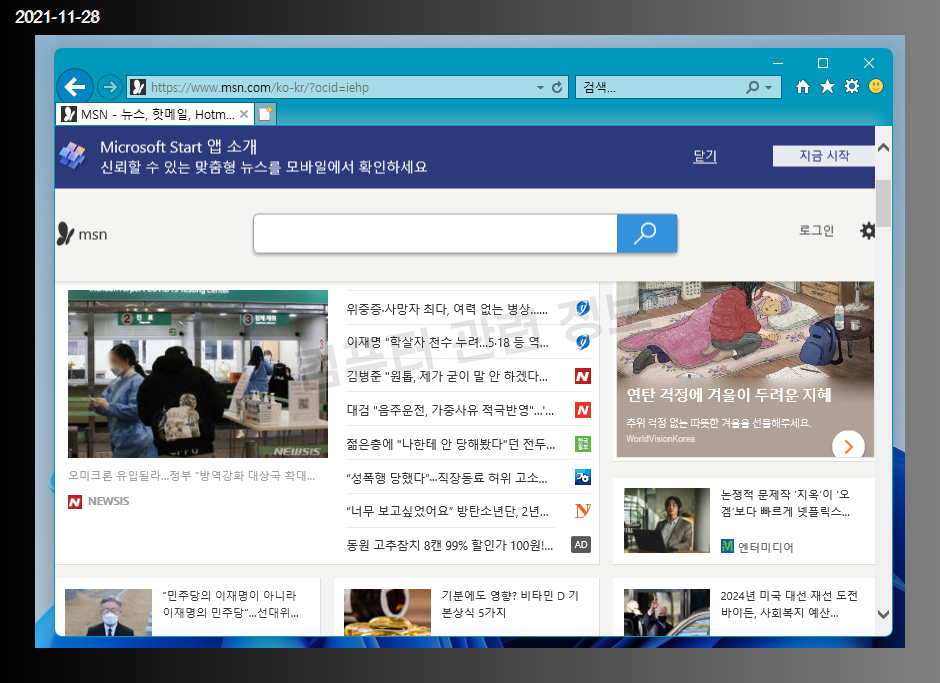Click red N icon beside 대검 headline
The image size is (940, 683).
[x=583, y=410]
